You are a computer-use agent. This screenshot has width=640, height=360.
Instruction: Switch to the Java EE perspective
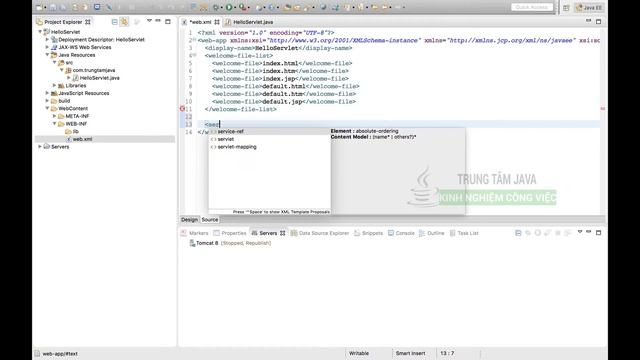(589, 7)
